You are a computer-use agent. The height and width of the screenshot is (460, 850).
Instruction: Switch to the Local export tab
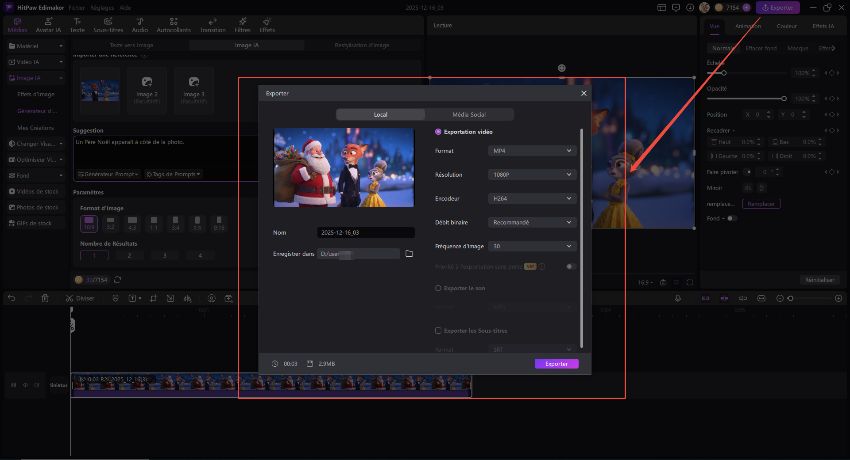tap(381, 114)
